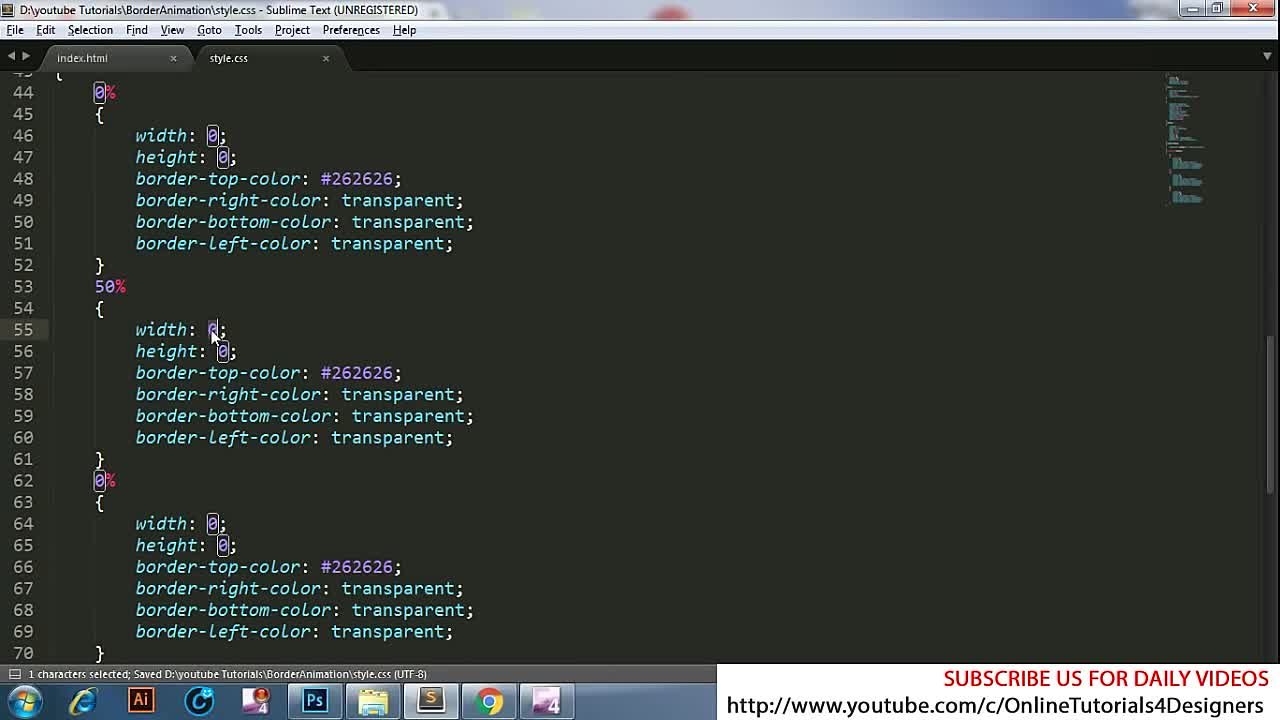This screenshot has height=720, width=1280.
Task: Click the closing brace on line 52
Action: [99, 265]
